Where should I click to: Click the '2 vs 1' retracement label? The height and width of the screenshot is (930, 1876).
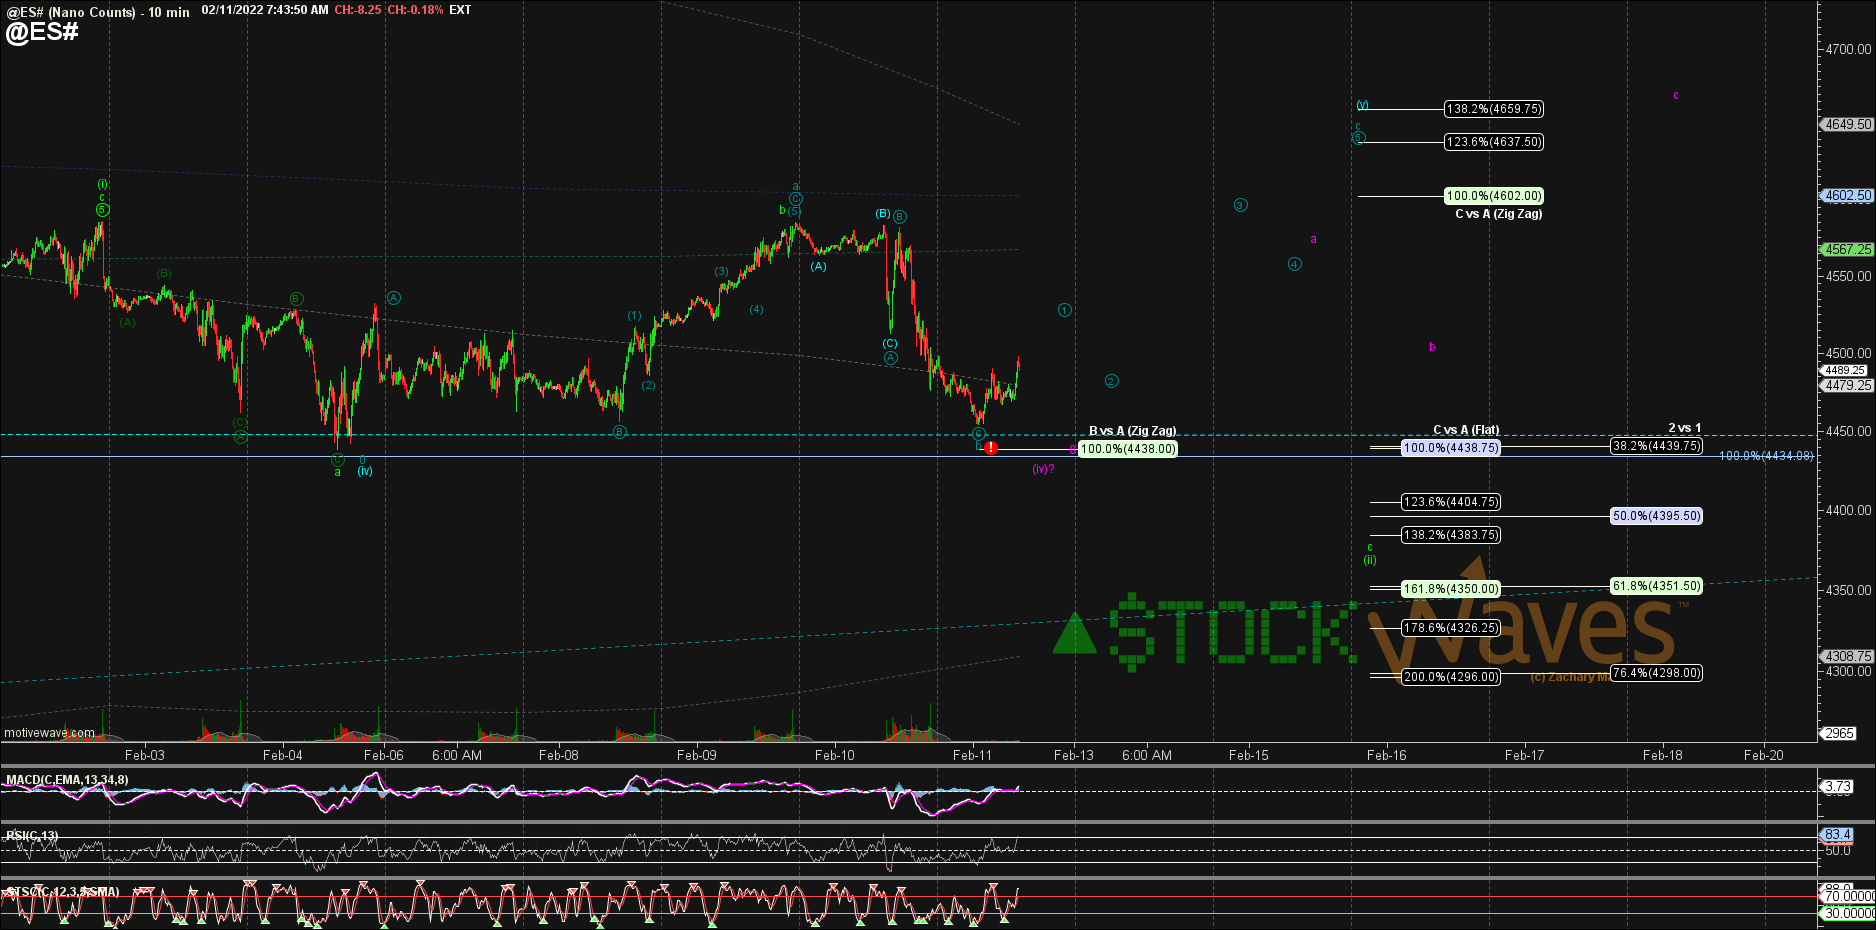click(1684, 428)
